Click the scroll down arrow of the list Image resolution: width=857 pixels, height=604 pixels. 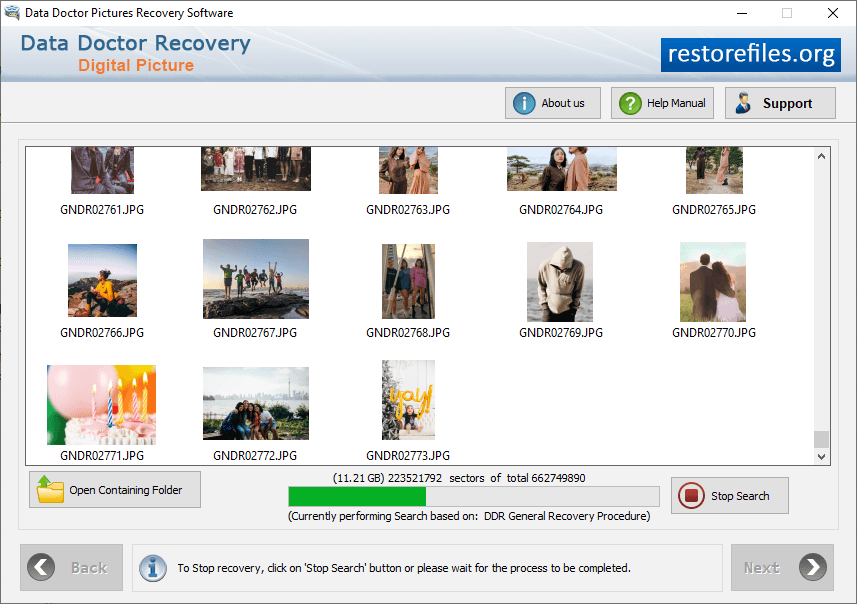pos(821,456)
